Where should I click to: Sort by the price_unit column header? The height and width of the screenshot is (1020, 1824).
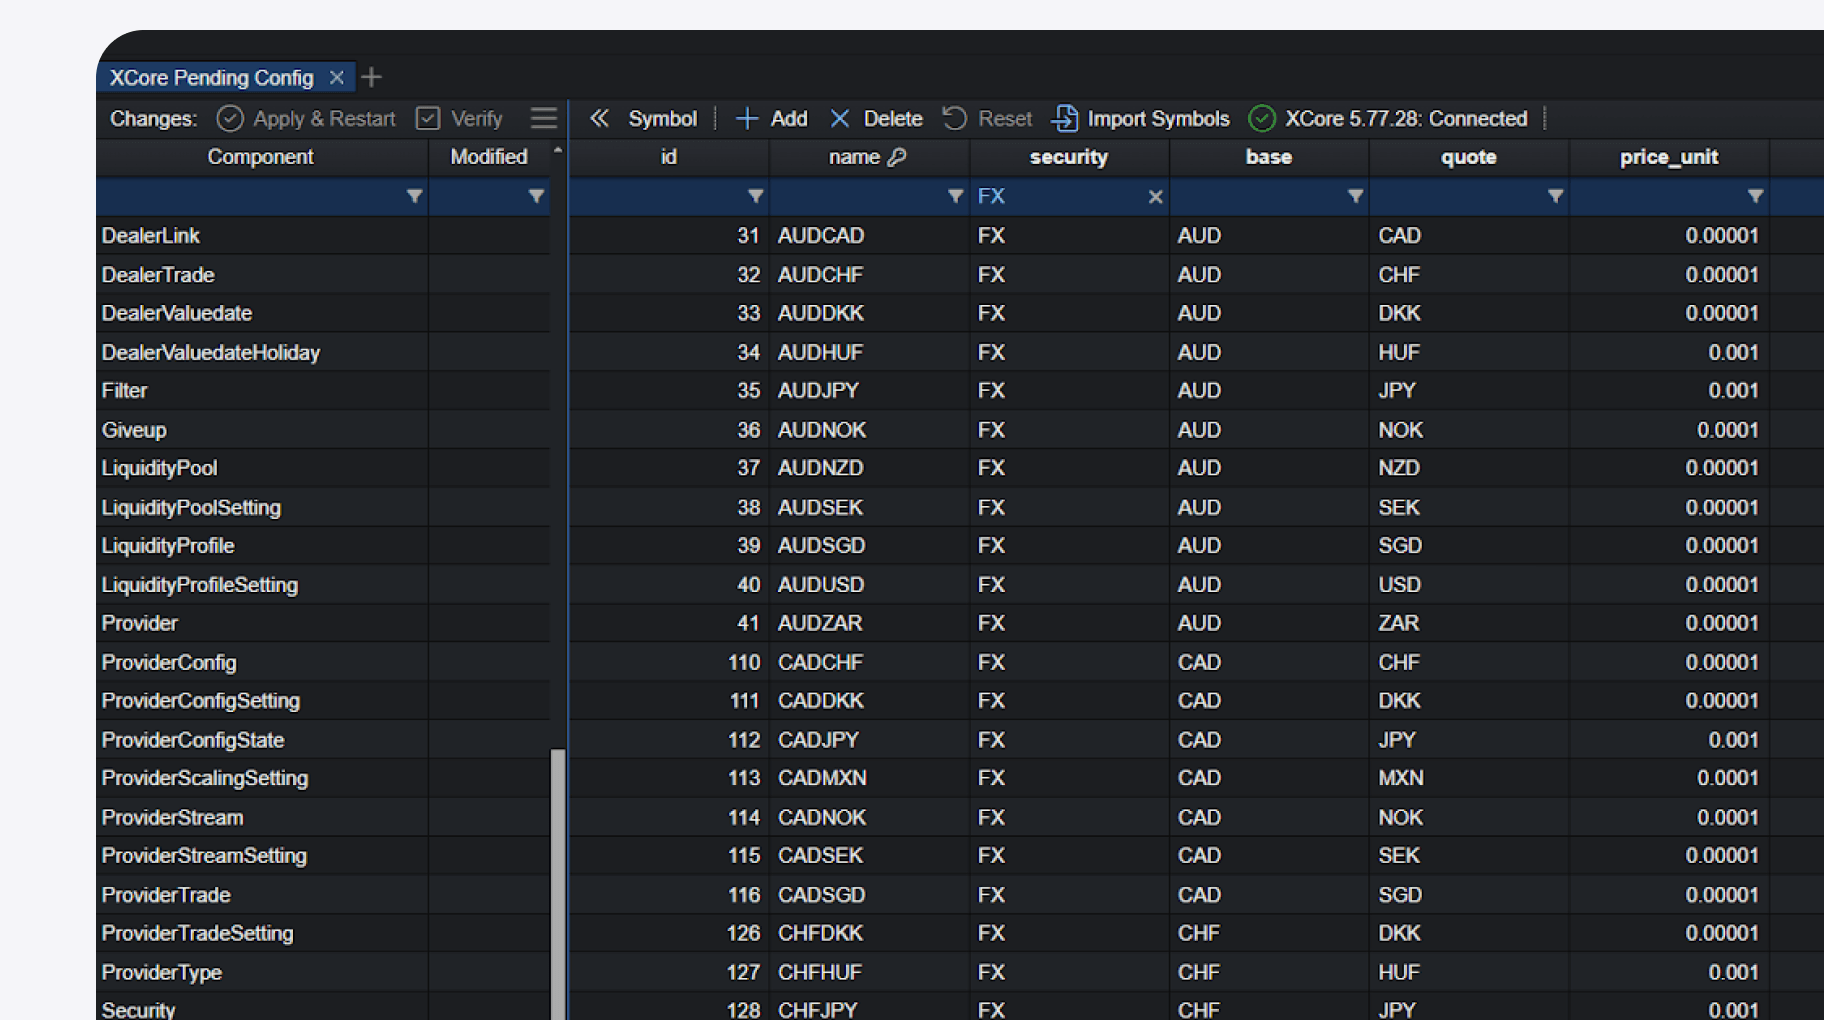1669,157
